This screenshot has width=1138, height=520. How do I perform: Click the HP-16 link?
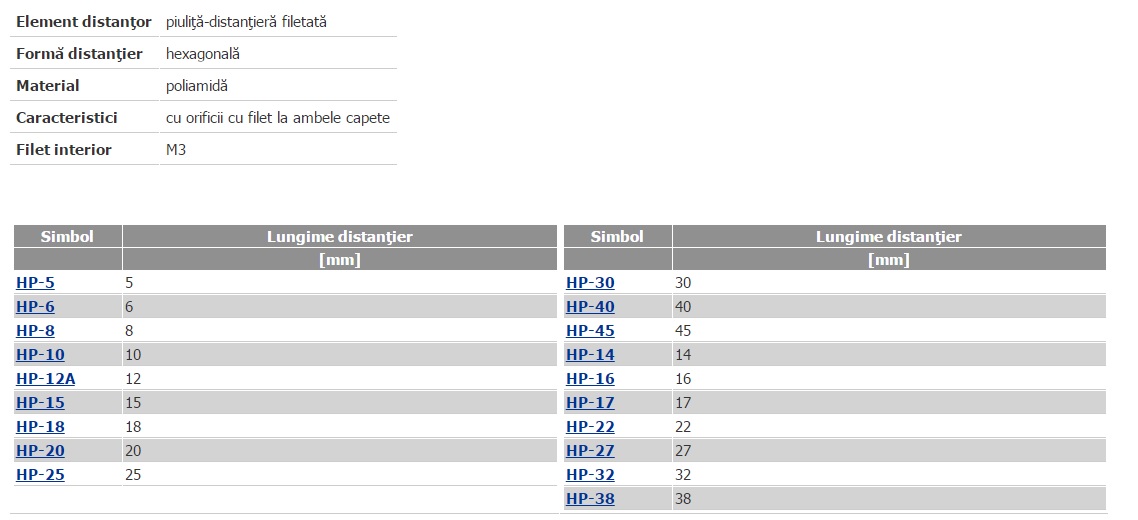tap(590, 379)
